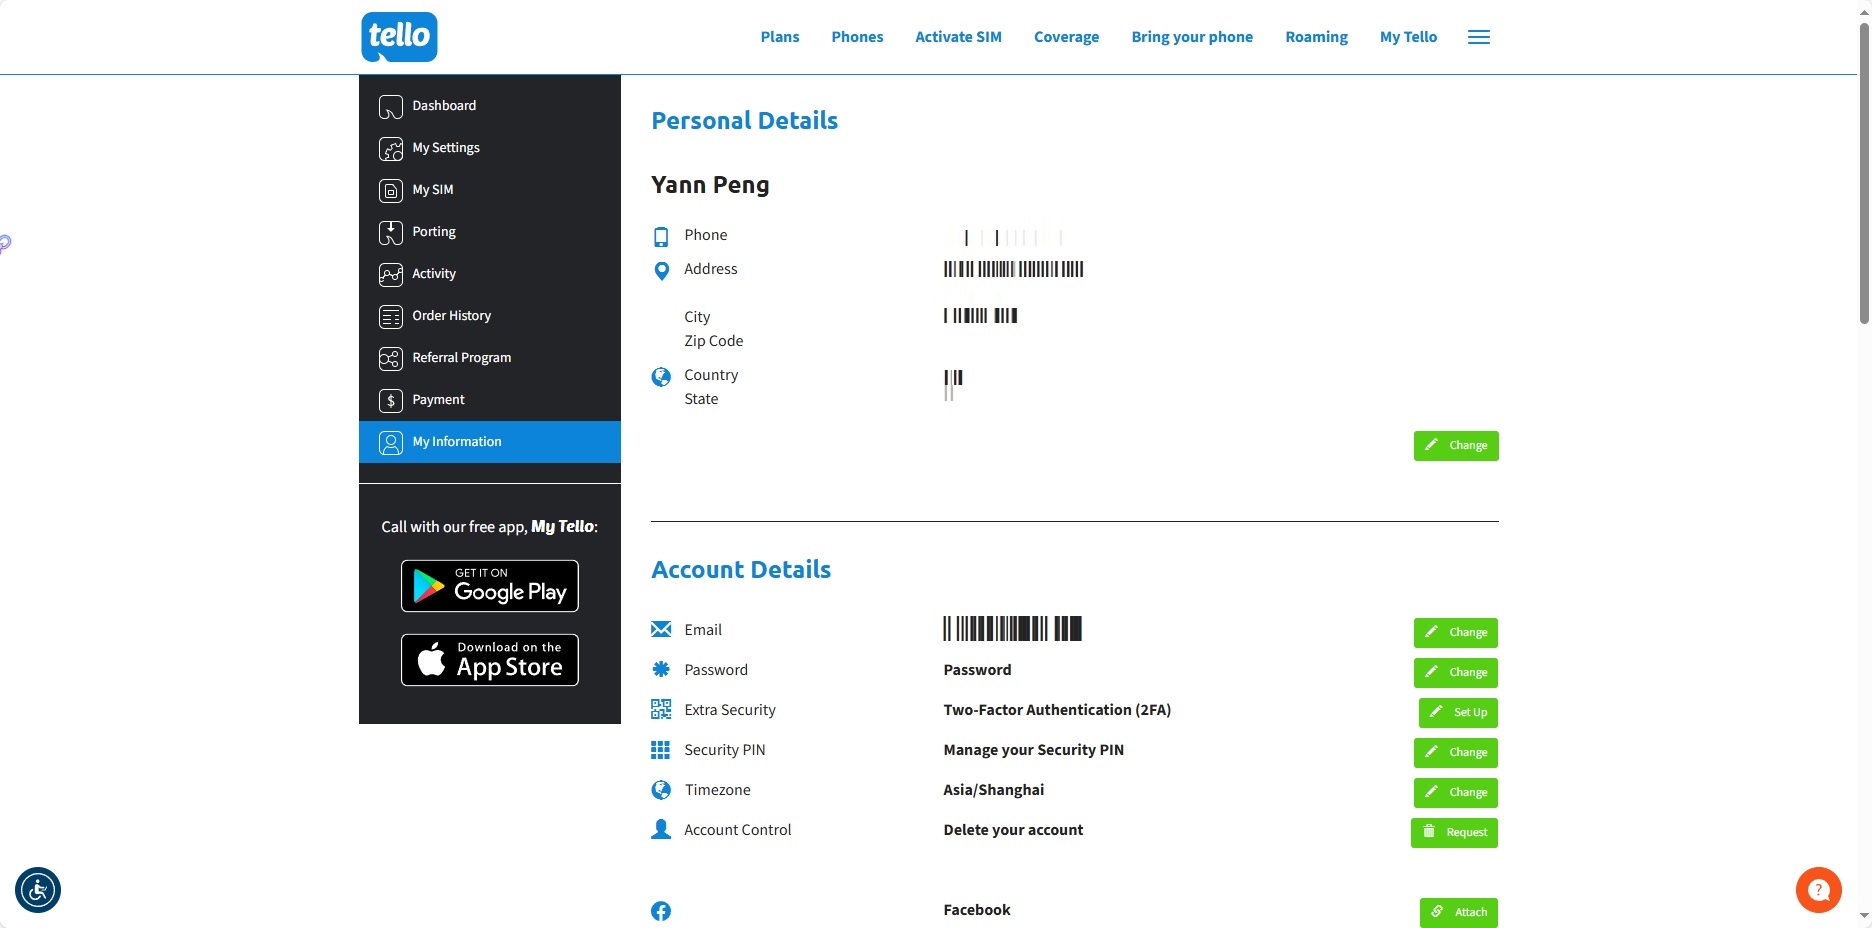The height and width of the screenshot is (928, 1872).
Task: Click the asterisk icon beside Password
Action: tap(661, 669)
